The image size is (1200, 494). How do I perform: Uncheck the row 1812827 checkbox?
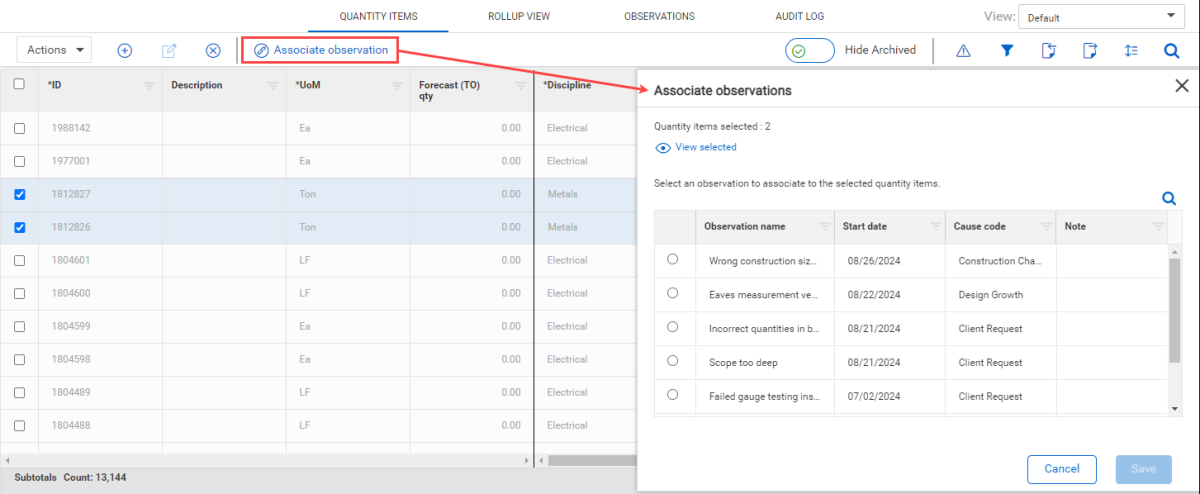tap(20, 195)
